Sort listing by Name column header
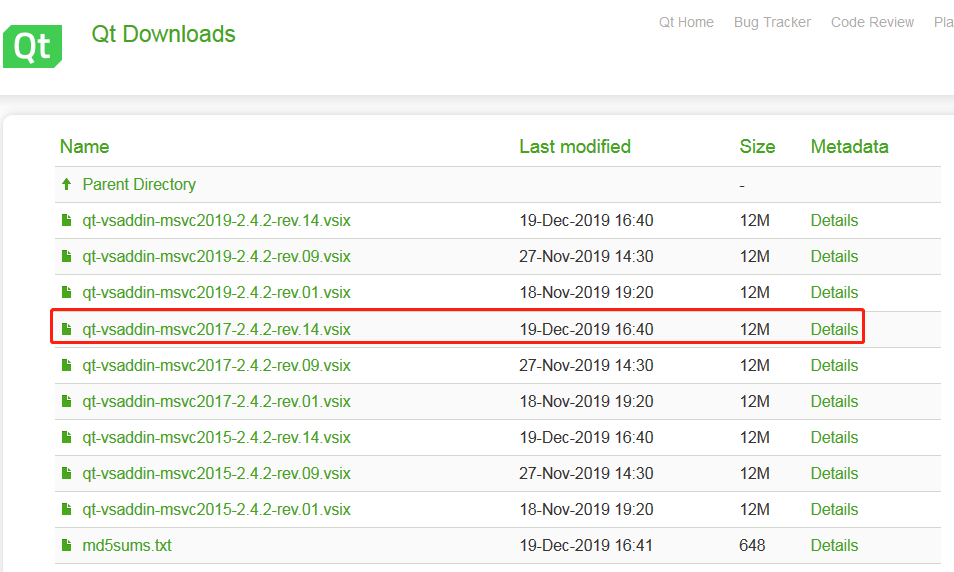The image size is (954, 572). pos(85,147)
